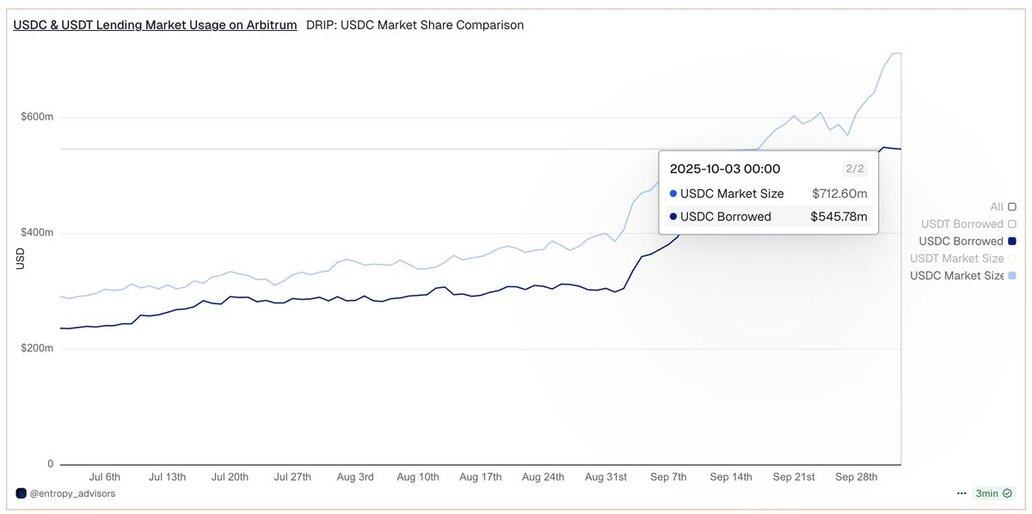Click the DRIP: USDC Market Share Comparison subtitle
This screenshot has width=1032, height=514.
pyautogui.click(x=414, y=25)
